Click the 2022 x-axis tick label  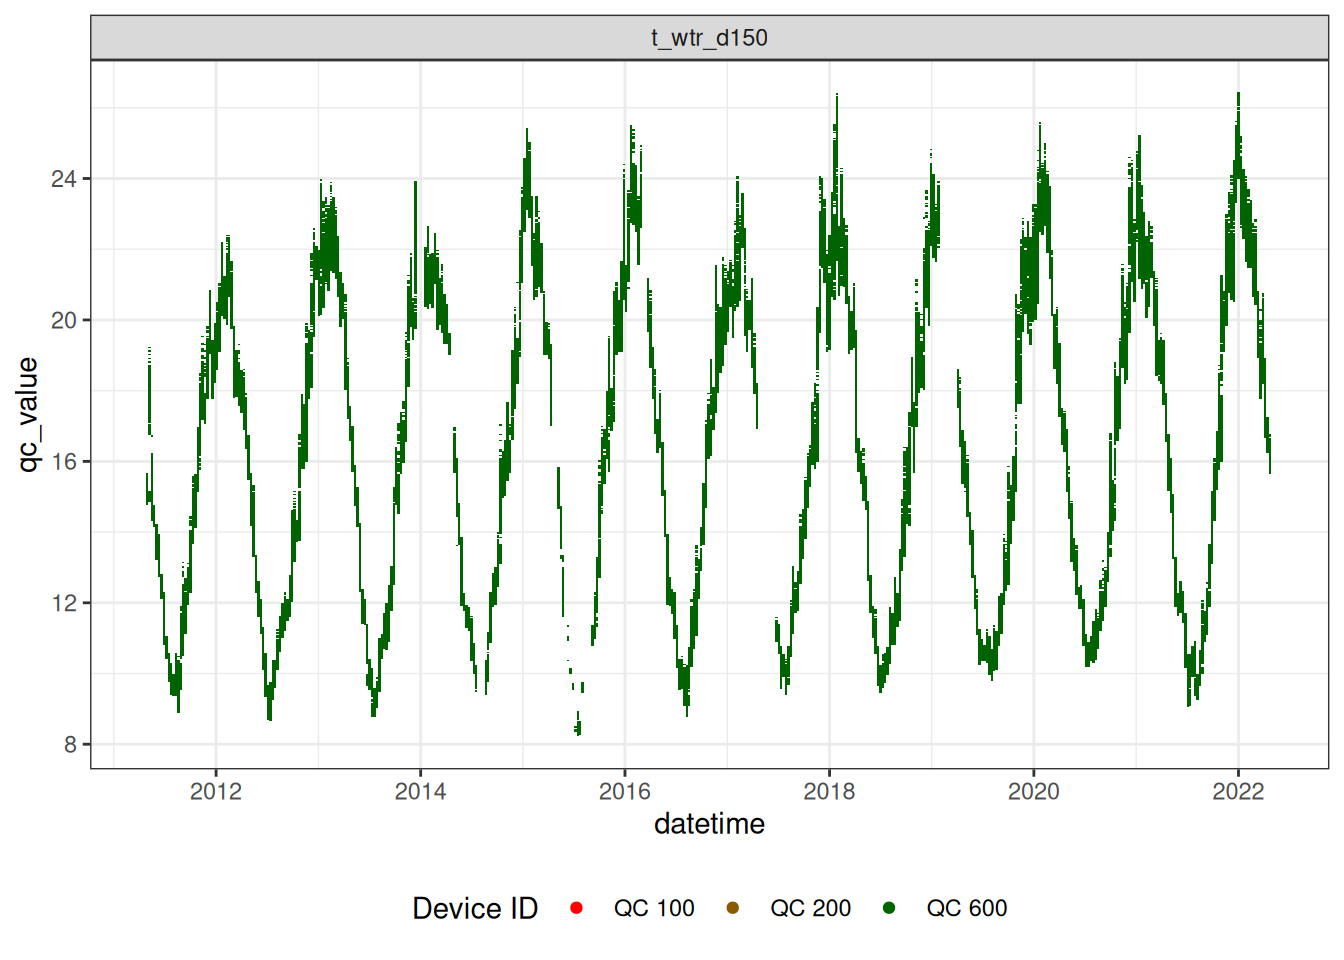[1238, 792]
